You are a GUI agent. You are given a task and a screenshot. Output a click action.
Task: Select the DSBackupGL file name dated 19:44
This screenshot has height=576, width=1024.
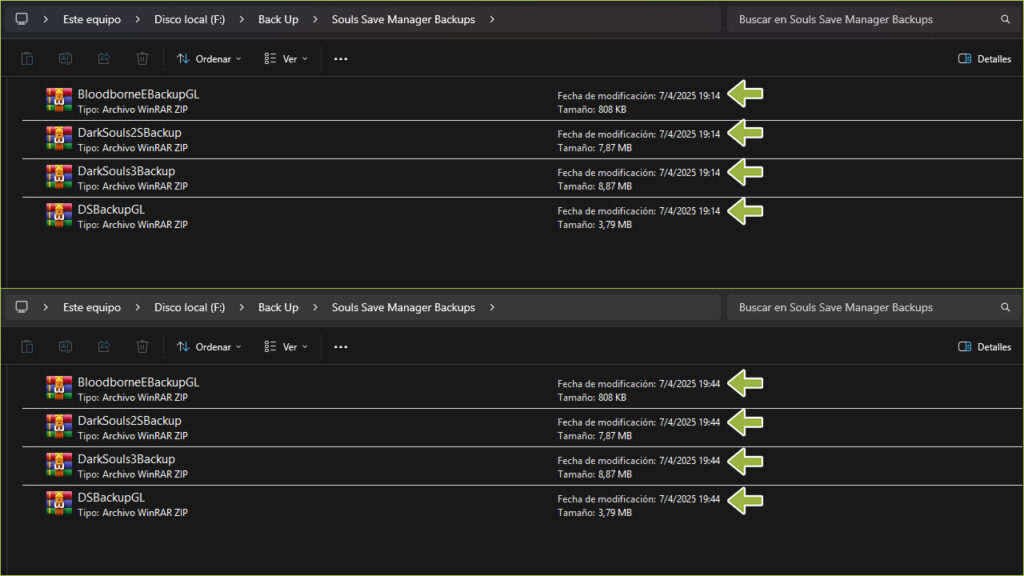coord(111,498)
